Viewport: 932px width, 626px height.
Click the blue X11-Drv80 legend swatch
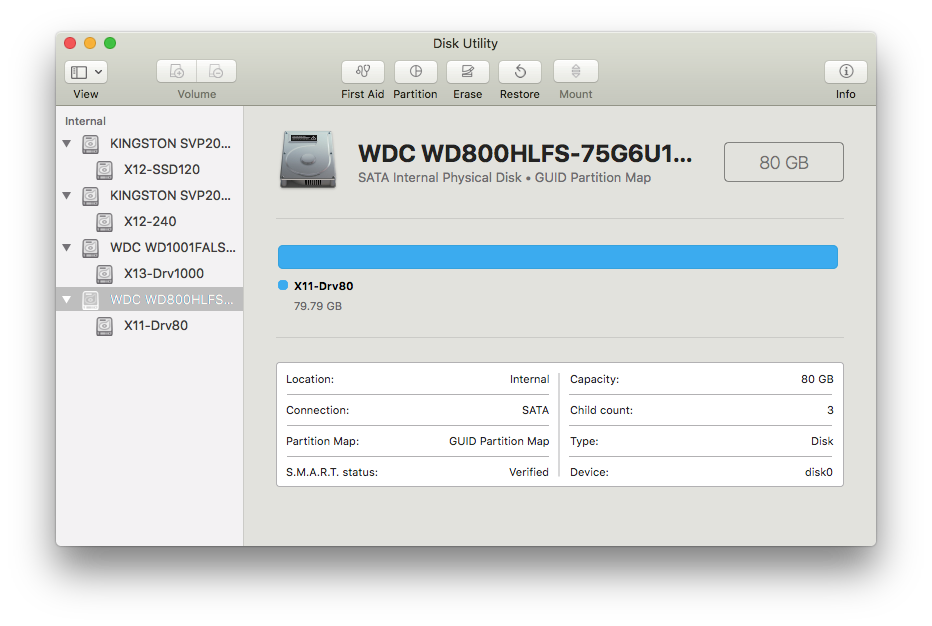[x=283, y=285]
